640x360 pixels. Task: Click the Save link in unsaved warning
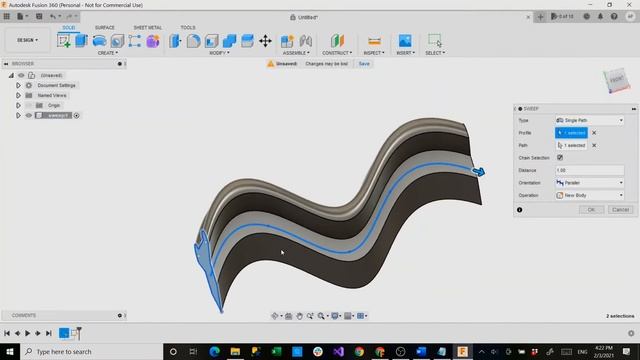coord(364,64)
